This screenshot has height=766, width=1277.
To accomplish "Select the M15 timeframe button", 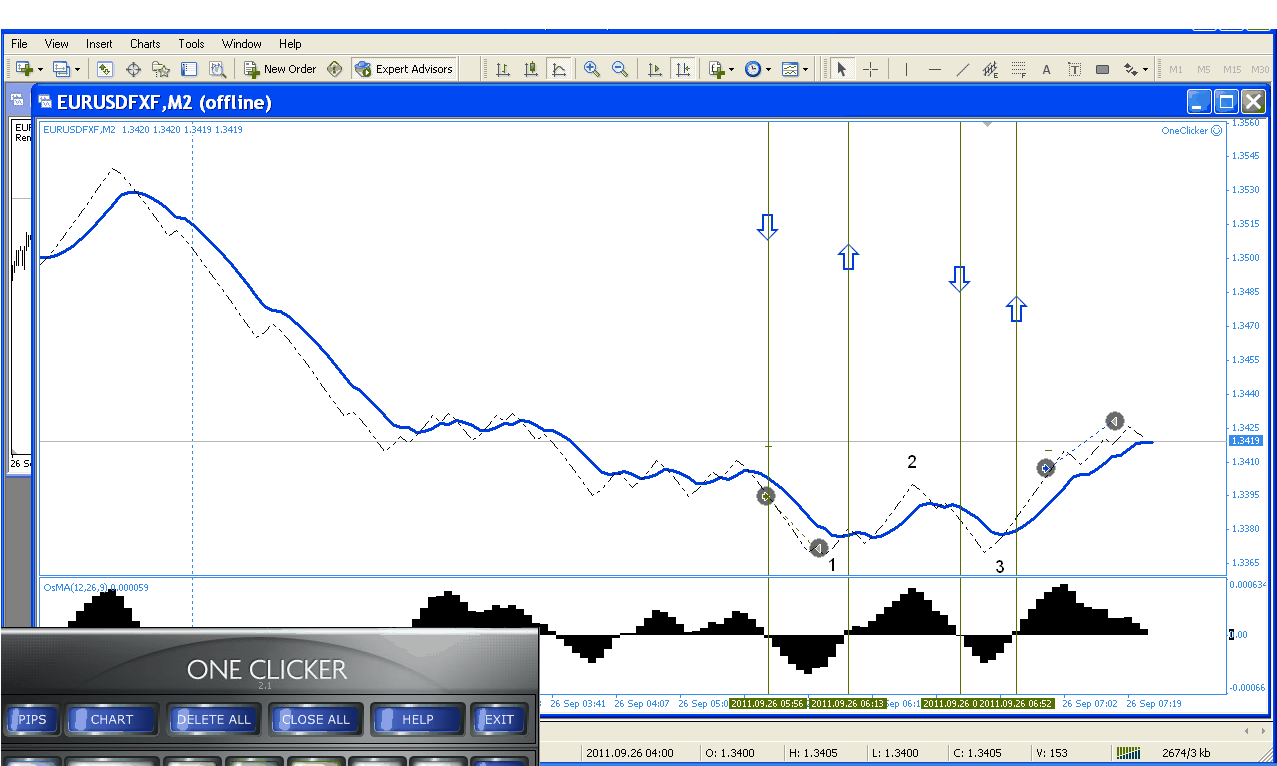I will pos(1232,69).
